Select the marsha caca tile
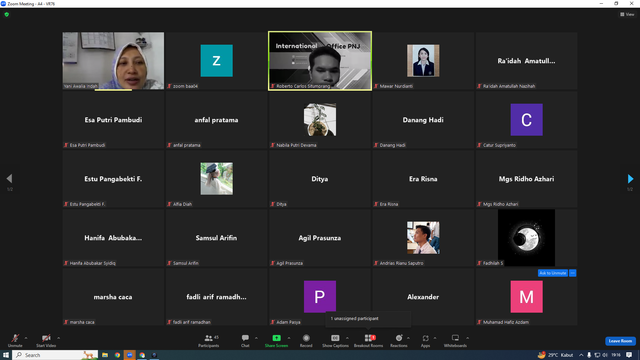640x360 pixels. pos(113,297)
